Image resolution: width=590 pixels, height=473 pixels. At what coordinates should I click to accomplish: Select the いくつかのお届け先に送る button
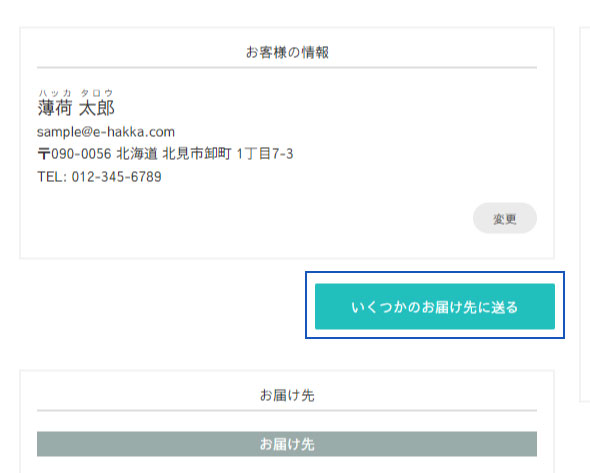(435, 306)
